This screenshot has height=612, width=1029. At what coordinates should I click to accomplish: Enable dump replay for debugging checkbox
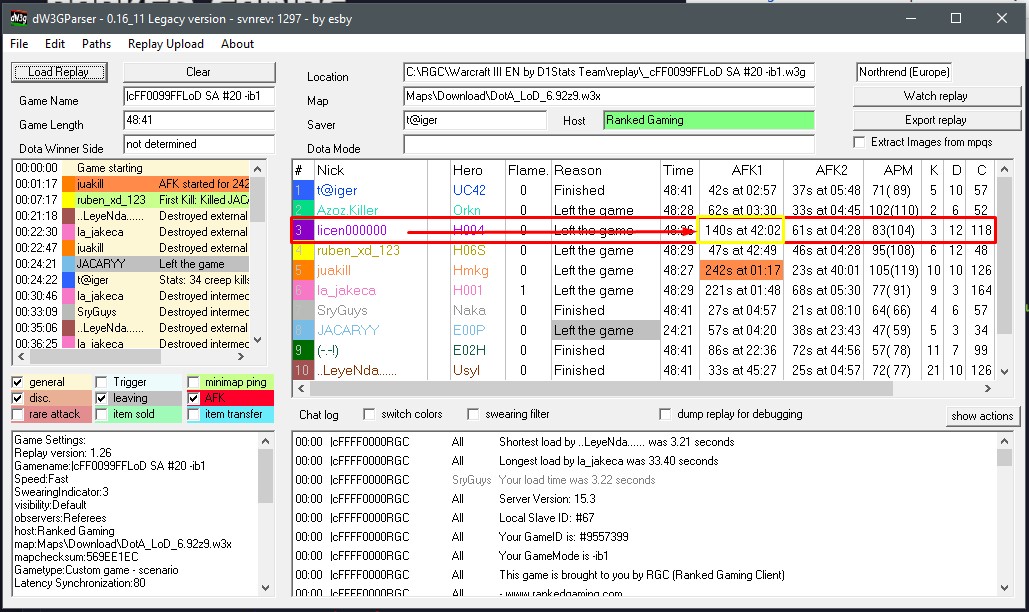[665, 415]
